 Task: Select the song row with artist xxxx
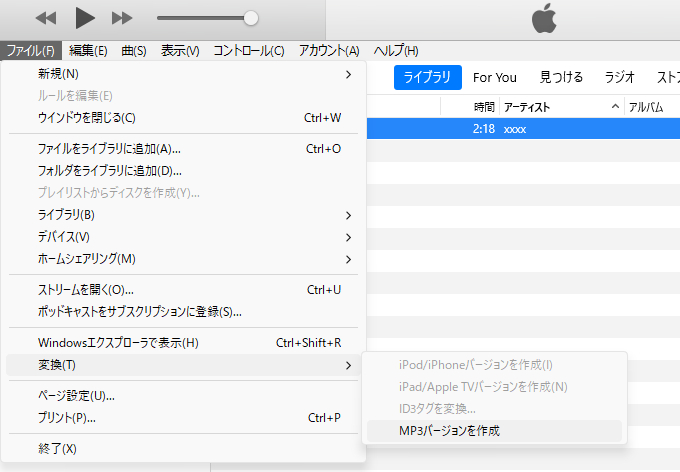(x=523, y=129)
